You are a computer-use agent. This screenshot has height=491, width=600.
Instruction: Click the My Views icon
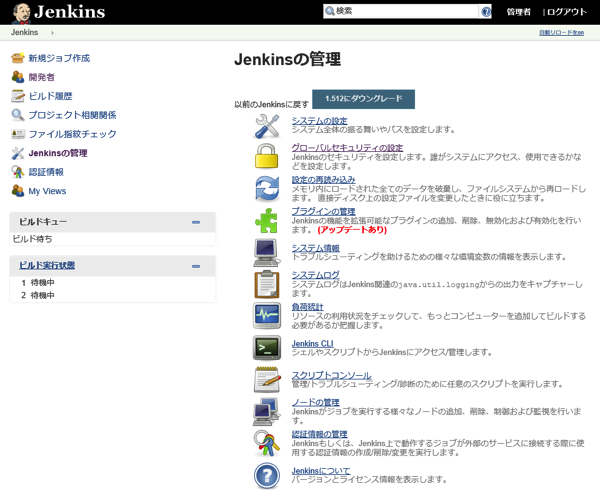[18, 191]
